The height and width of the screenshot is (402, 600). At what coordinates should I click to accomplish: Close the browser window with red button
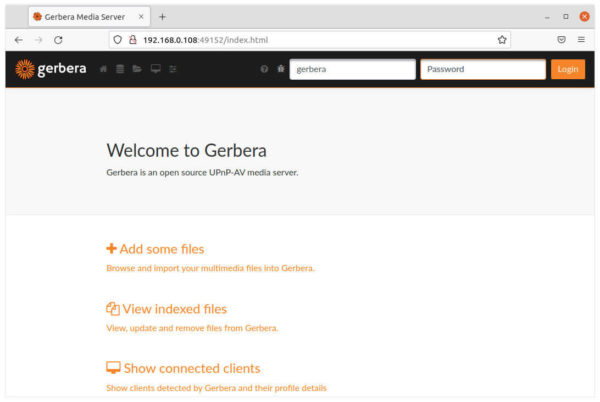coord(584,16)
